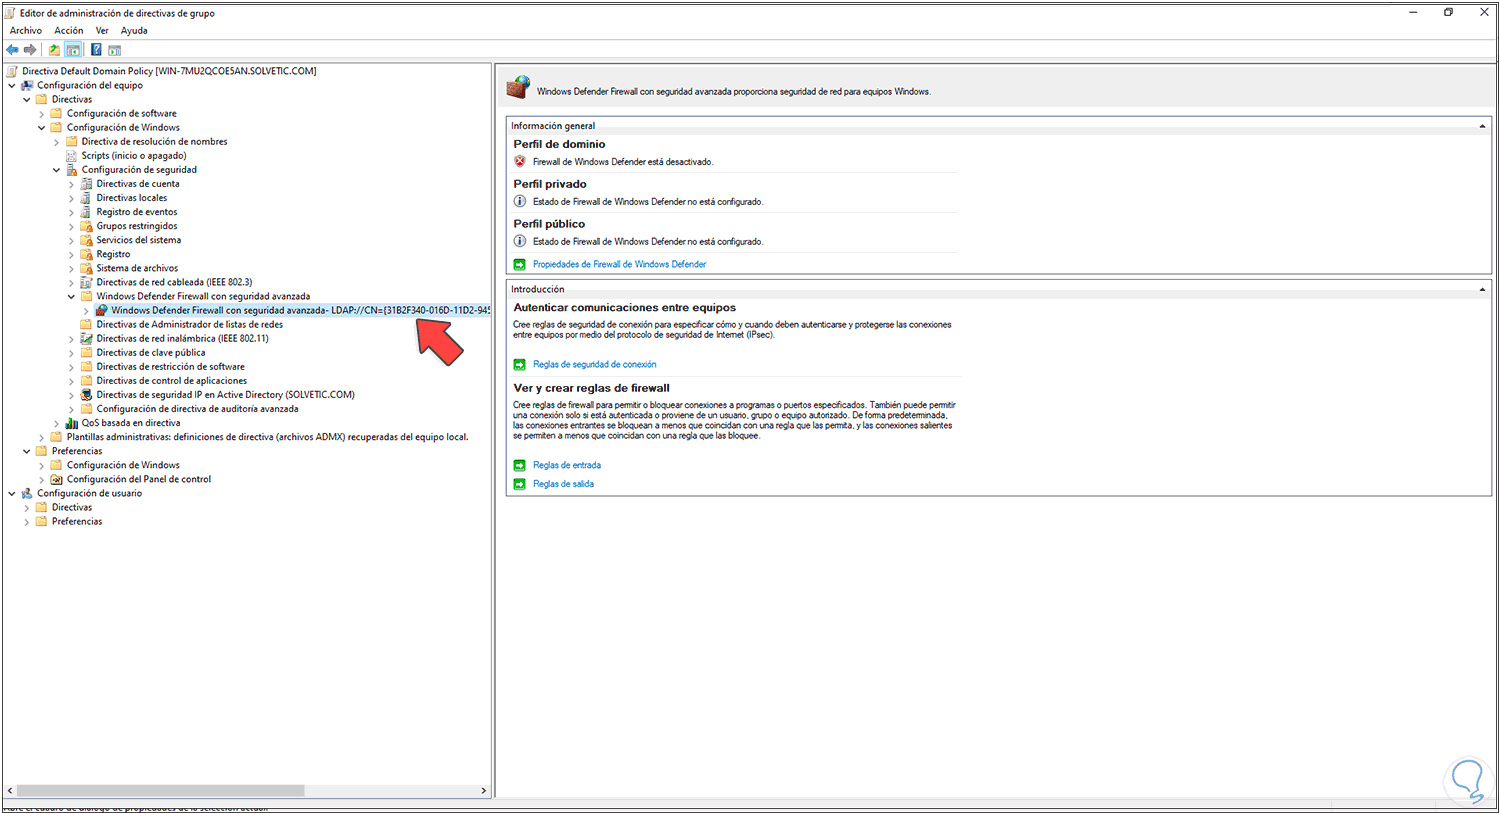The height and width of the screenshot is (813, 1500).
Task: Collapse the Configuración de seguridad node
Action: point(57,170)
